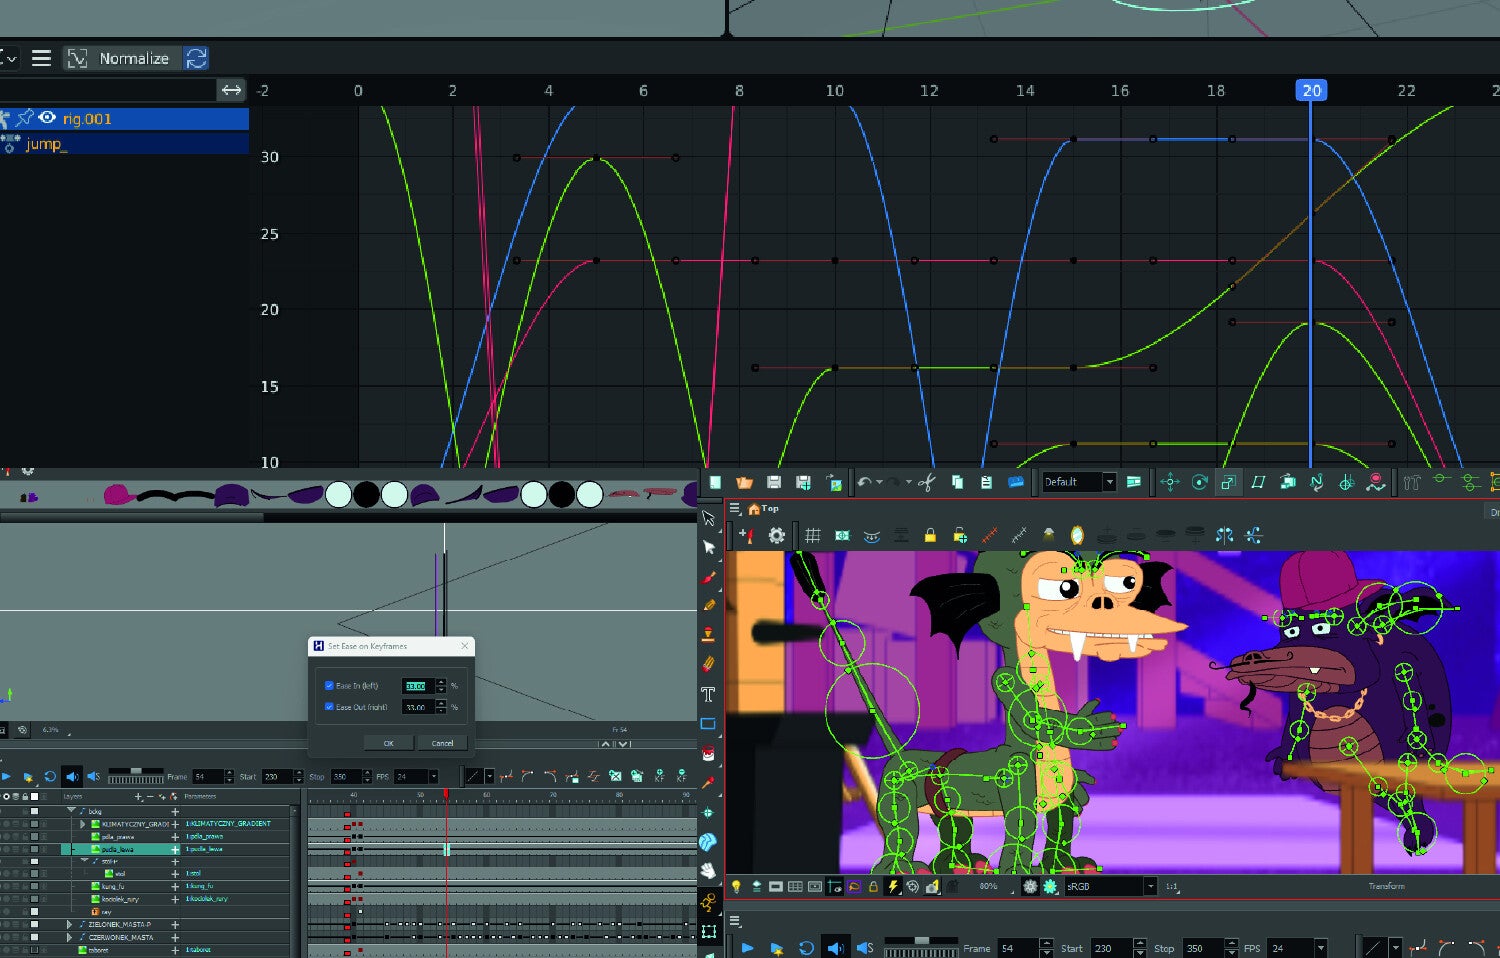Click the Undo arrow icon
This screenshot has width=1500, height=958.
pos(863,482)
